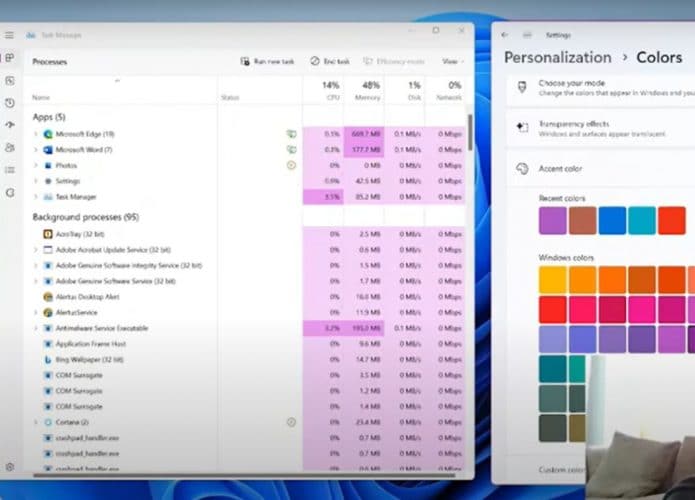Open Task Manager settings gear

point(10,467)
